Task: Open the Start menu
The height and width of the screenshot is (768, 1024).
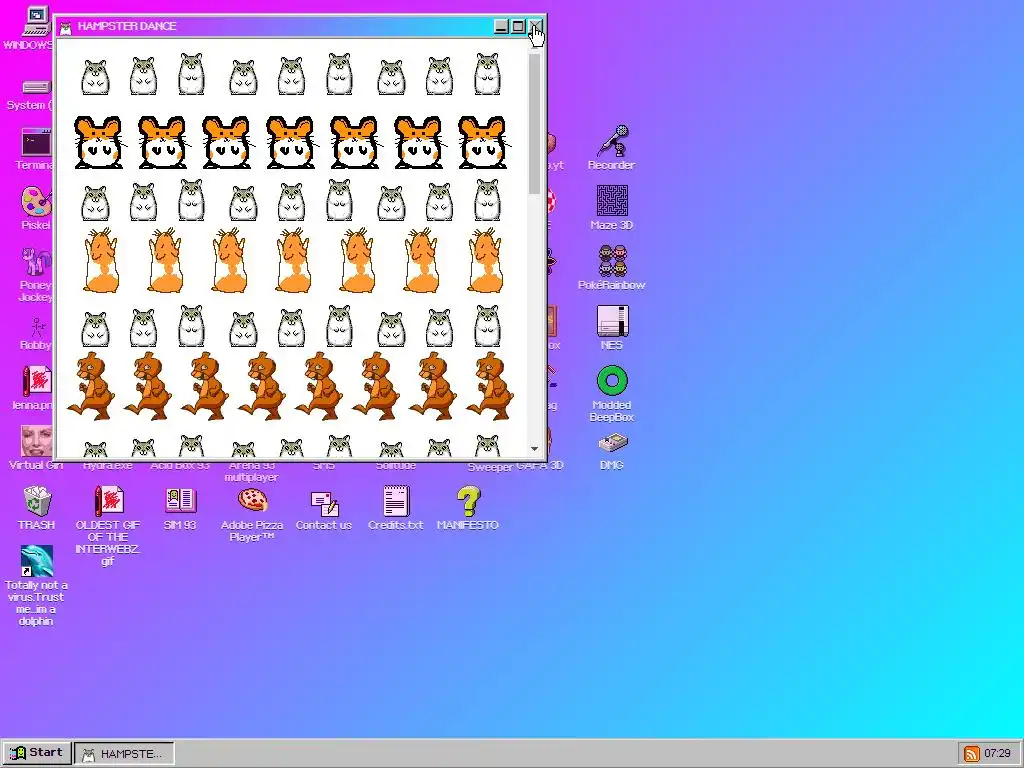Action: (x=37, y=753)
